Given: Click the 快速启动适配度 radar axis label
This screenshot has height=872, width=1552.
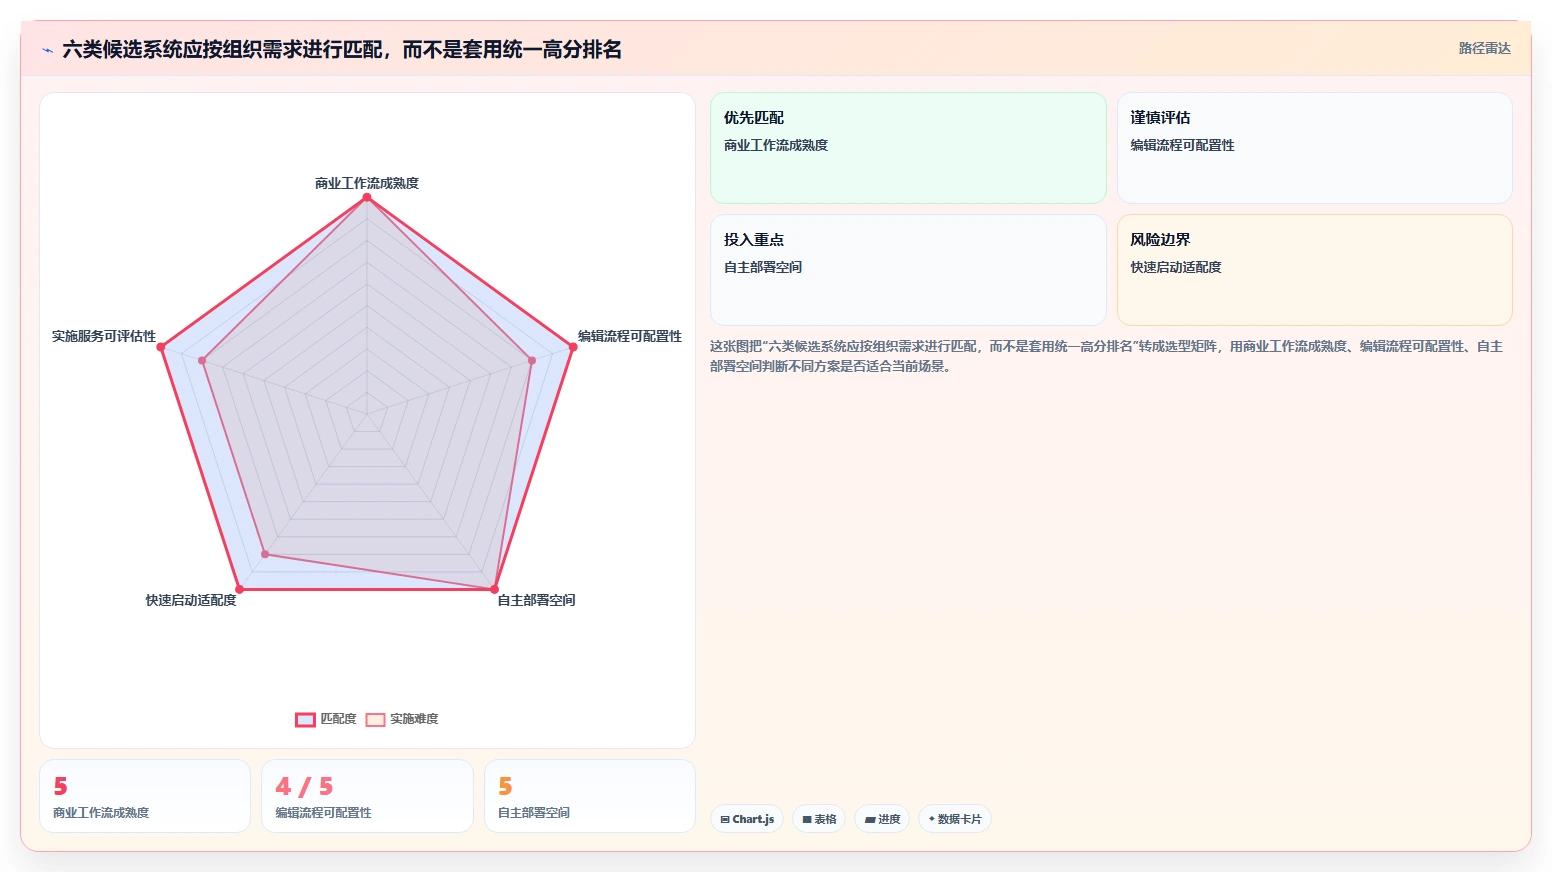Looking at the screenshot, I should tap(191, 600).
